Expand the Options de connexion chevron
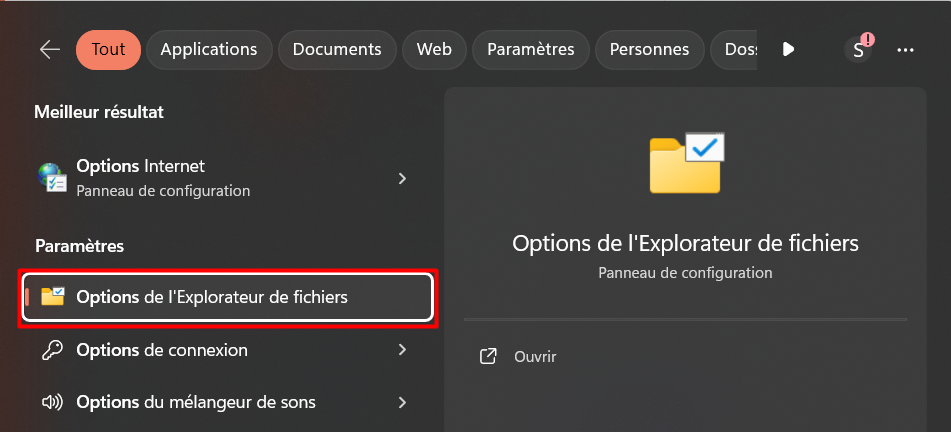 click(x=402, y=350)
